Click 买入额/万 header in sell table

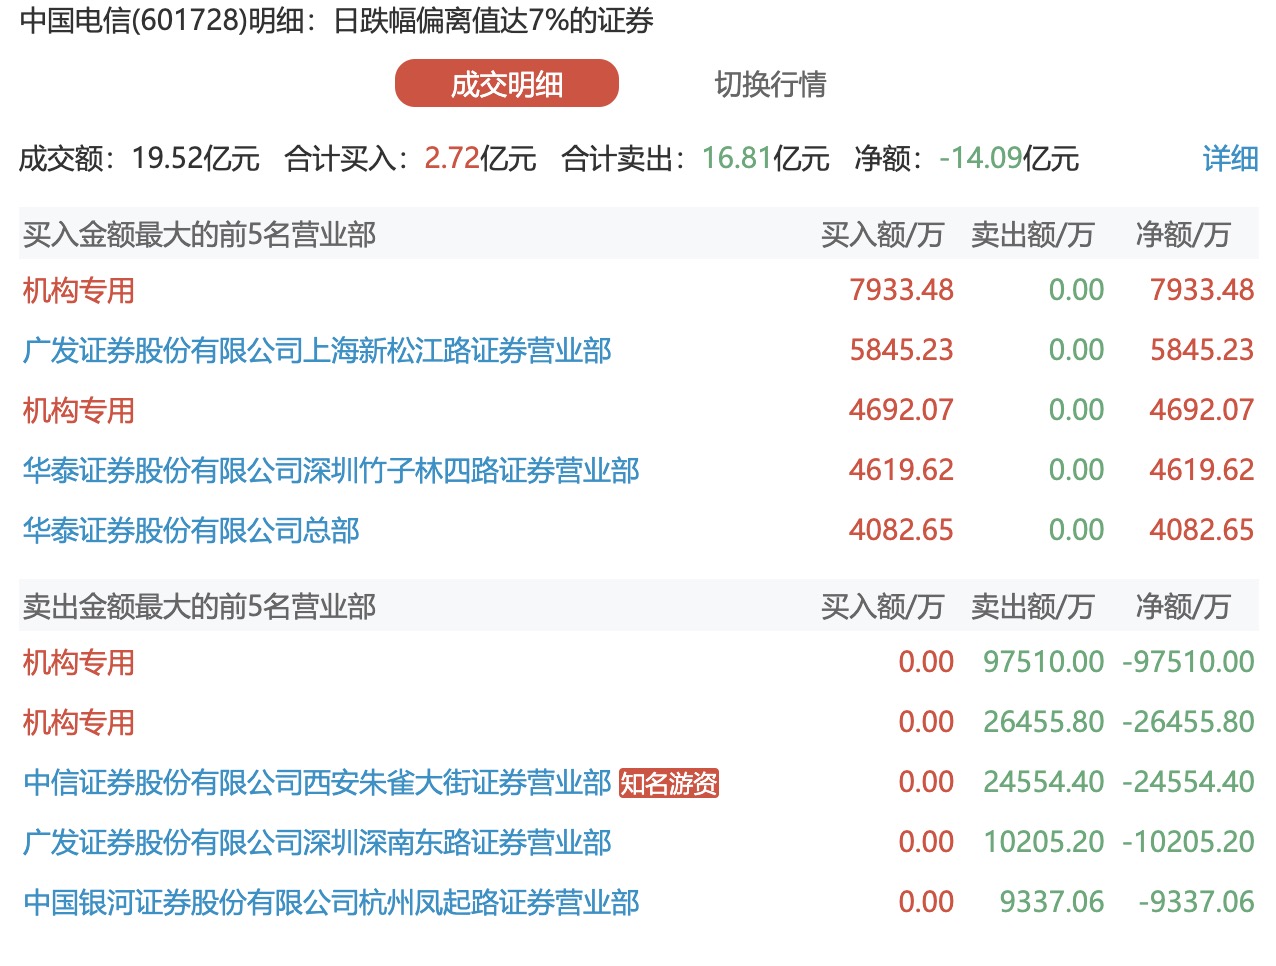tap(882, 607)
